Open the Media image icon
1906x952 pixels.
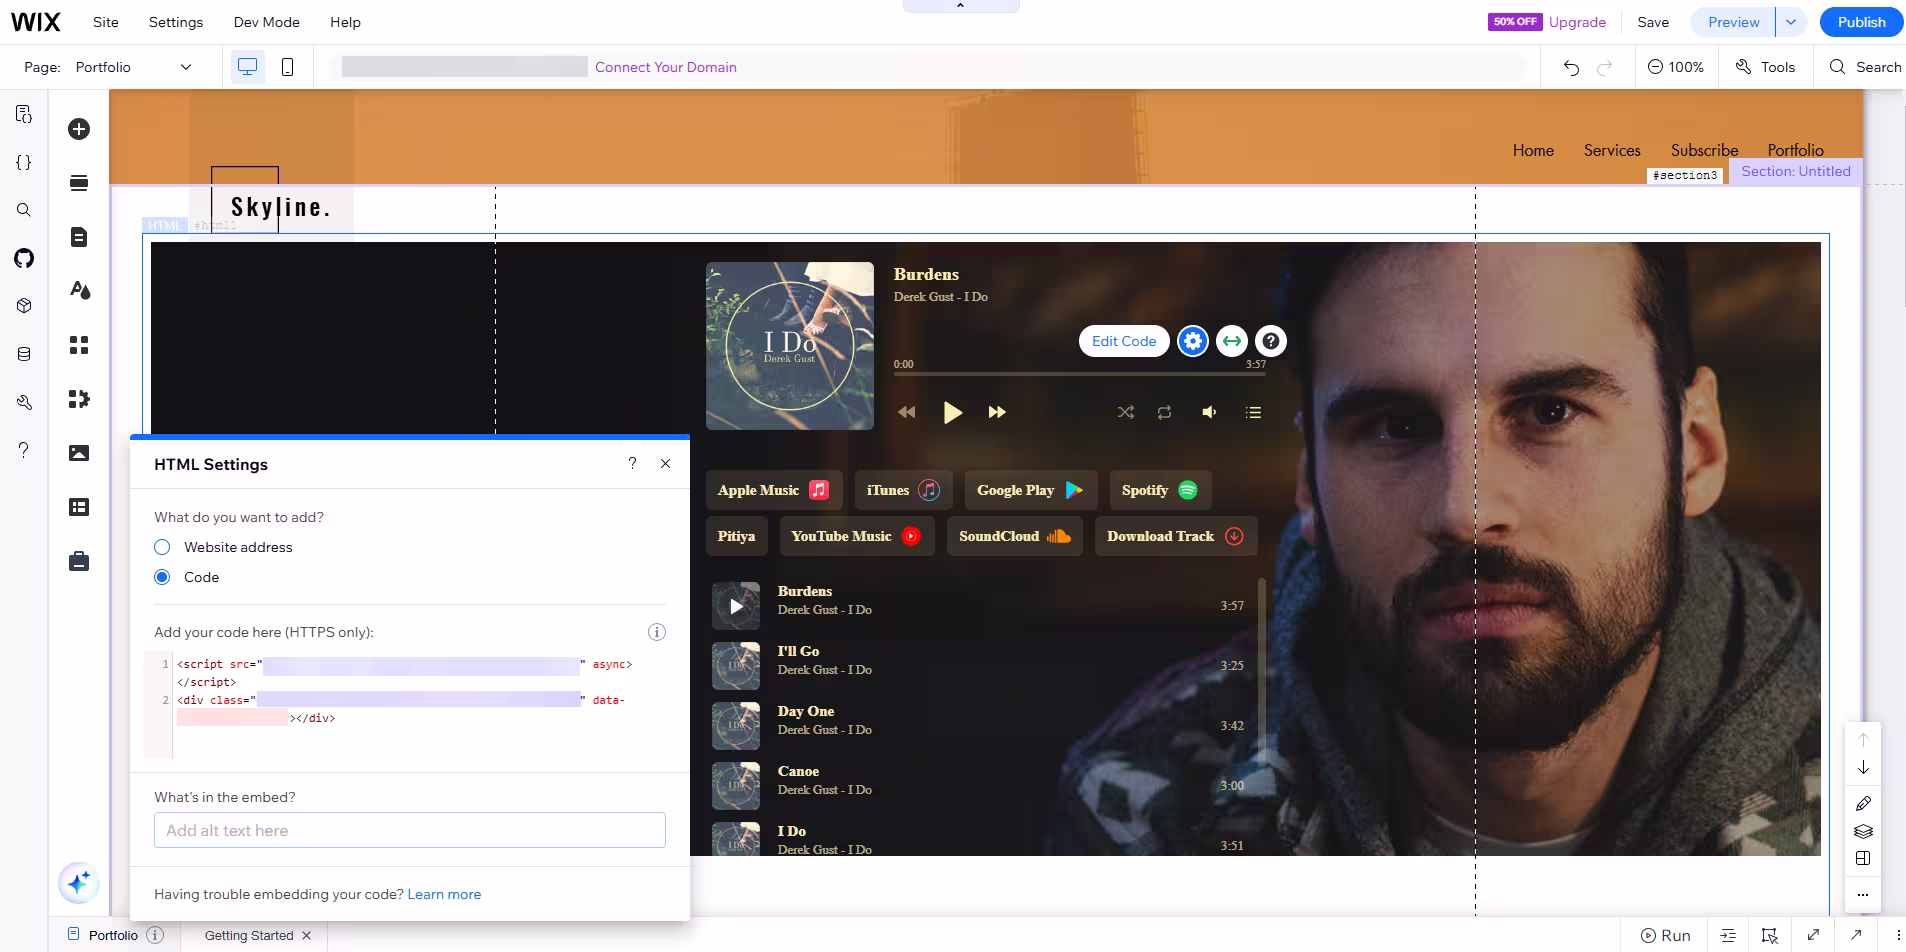79,453
